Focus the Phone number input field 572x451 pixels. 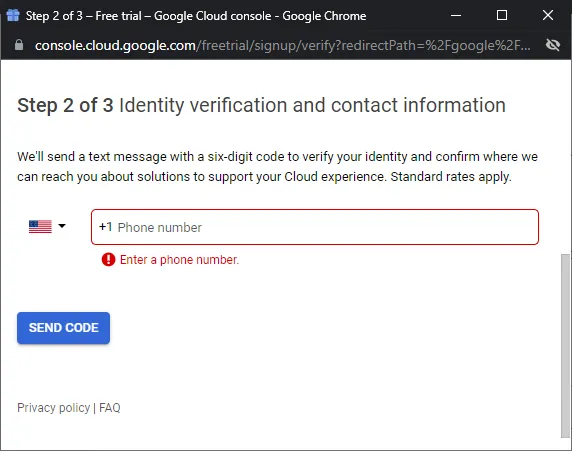pos(315,227)
